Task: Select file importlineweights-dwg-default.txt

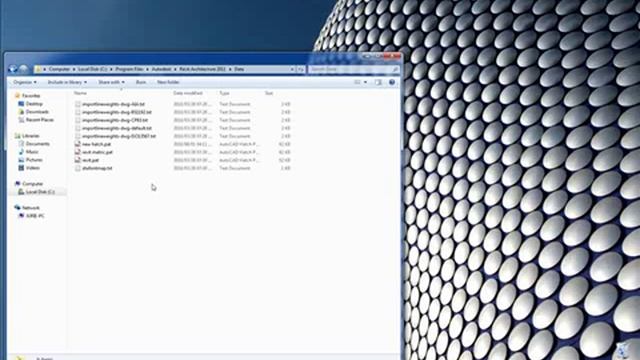Action: (117, 128)
